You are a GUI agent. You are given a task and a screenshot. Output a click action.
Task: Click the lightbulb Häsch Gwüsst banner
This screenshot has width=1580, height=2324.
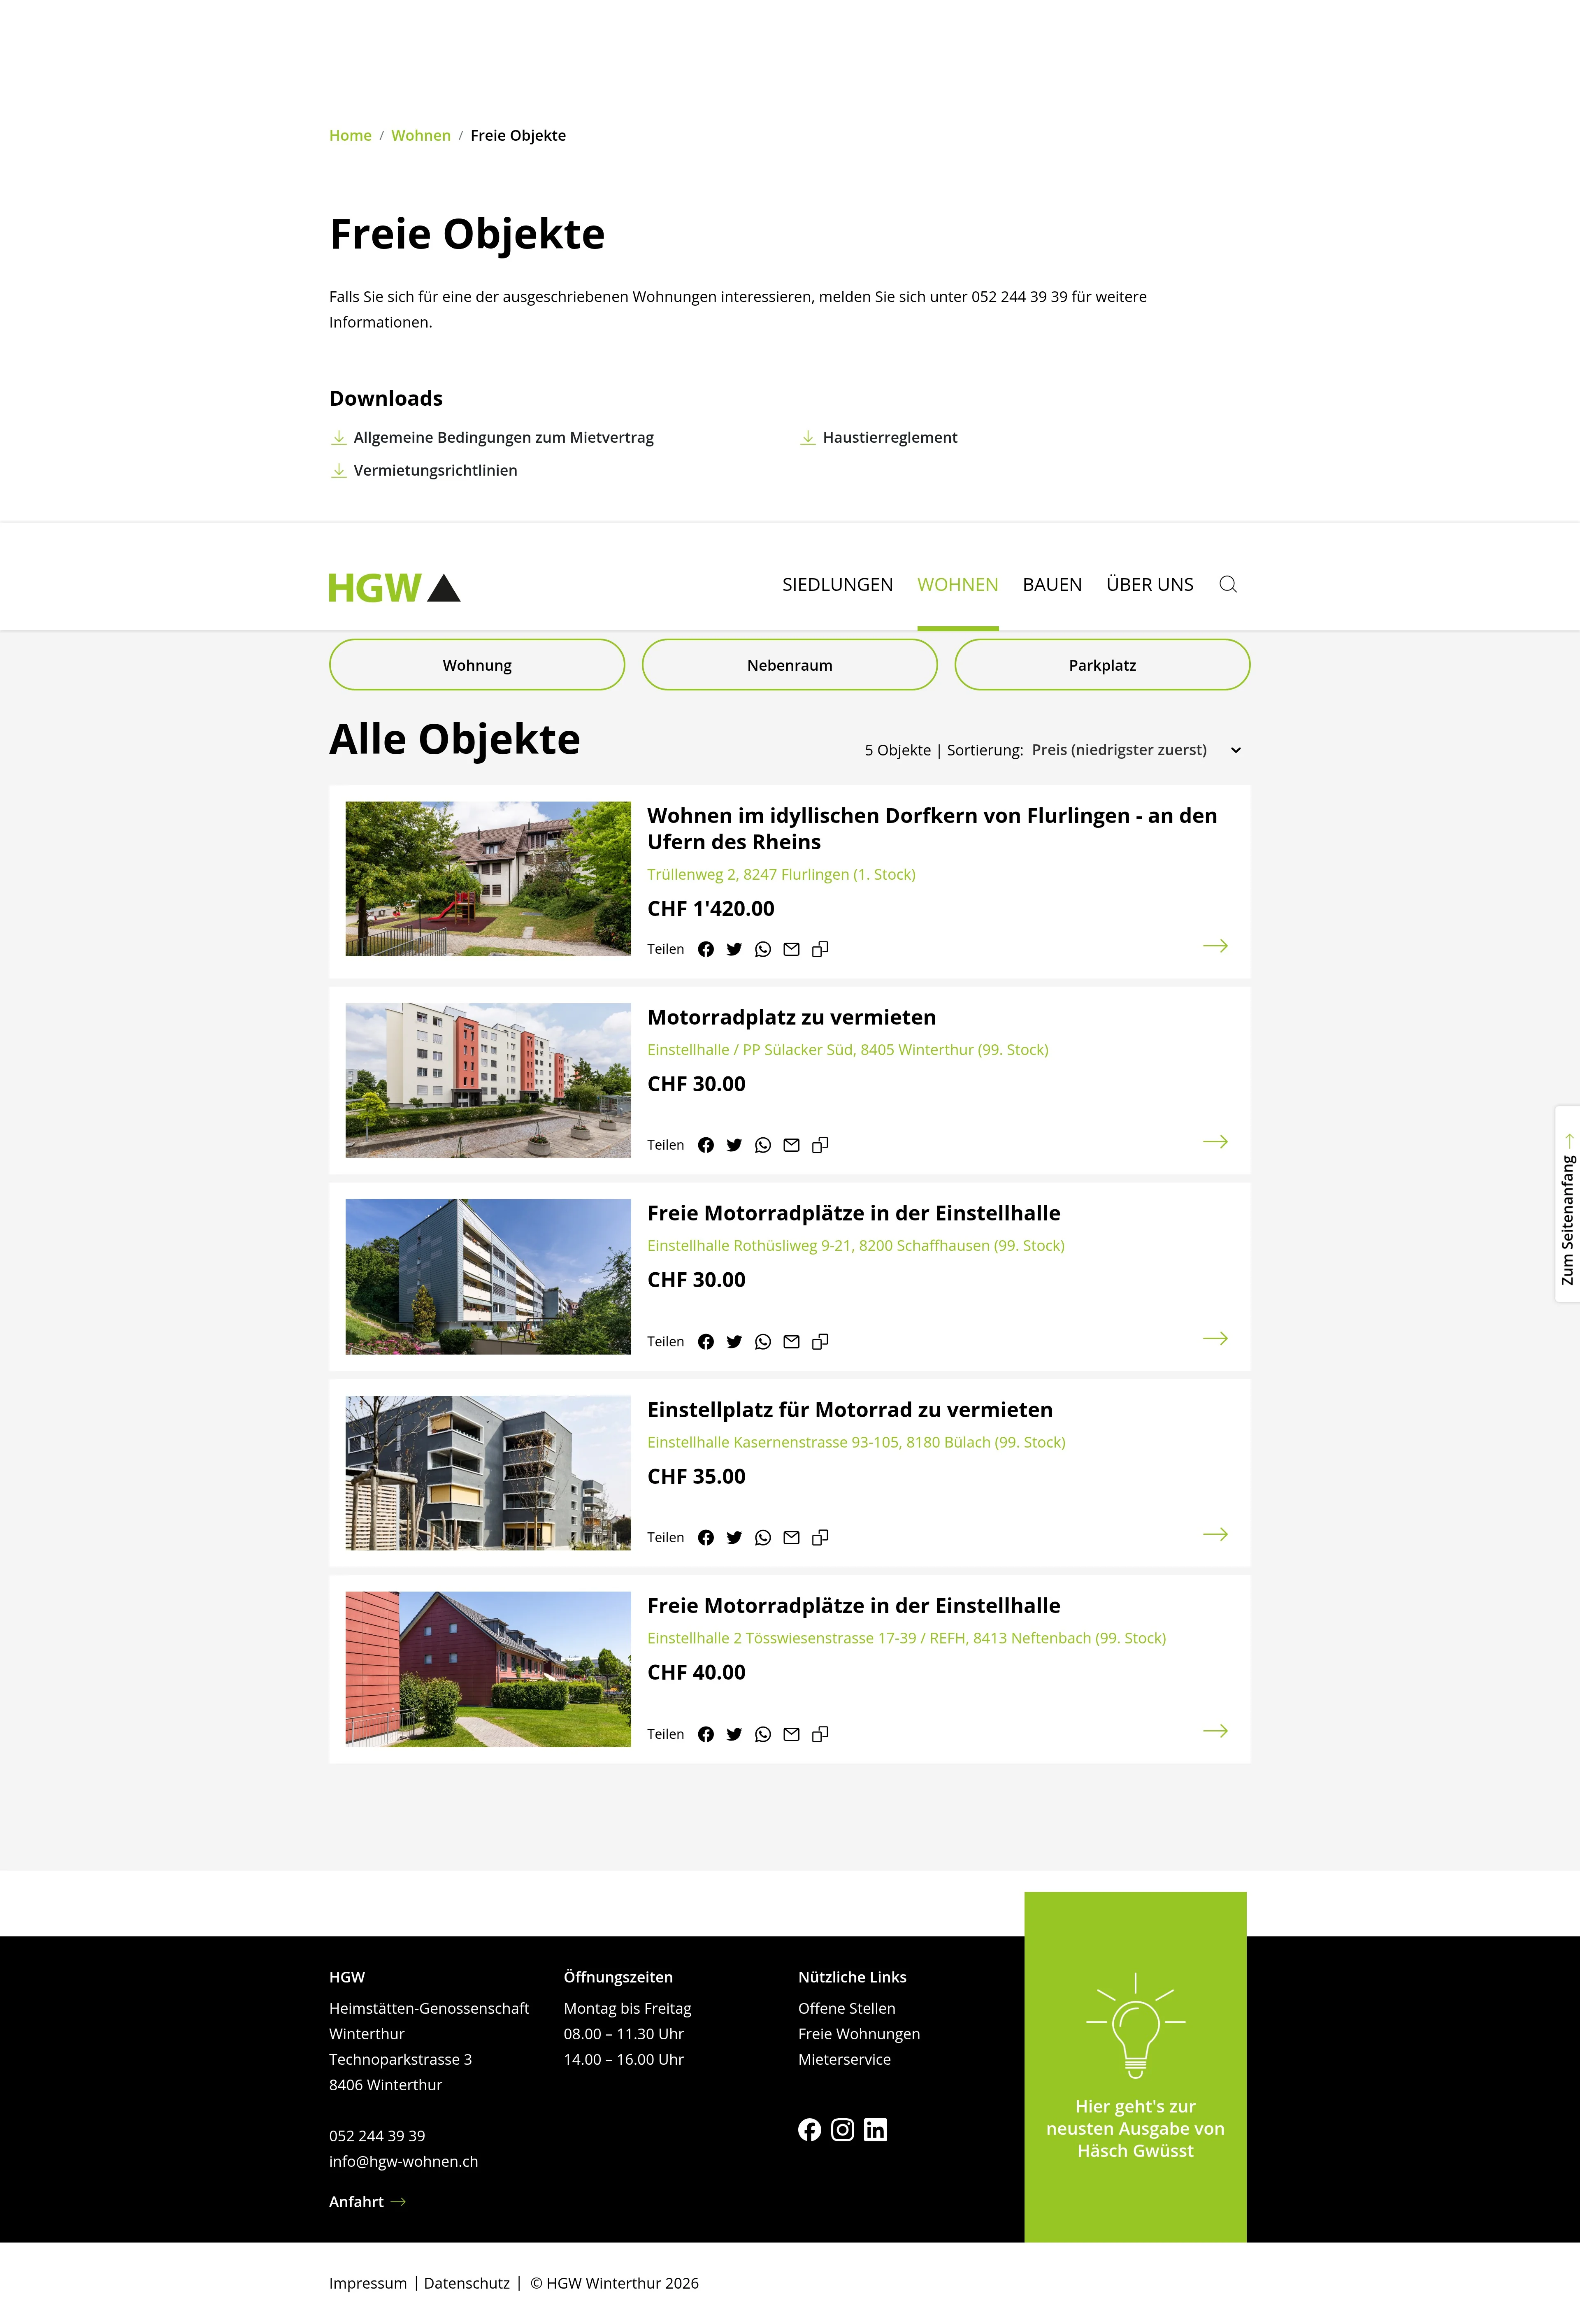[x=1135, y=2067]
